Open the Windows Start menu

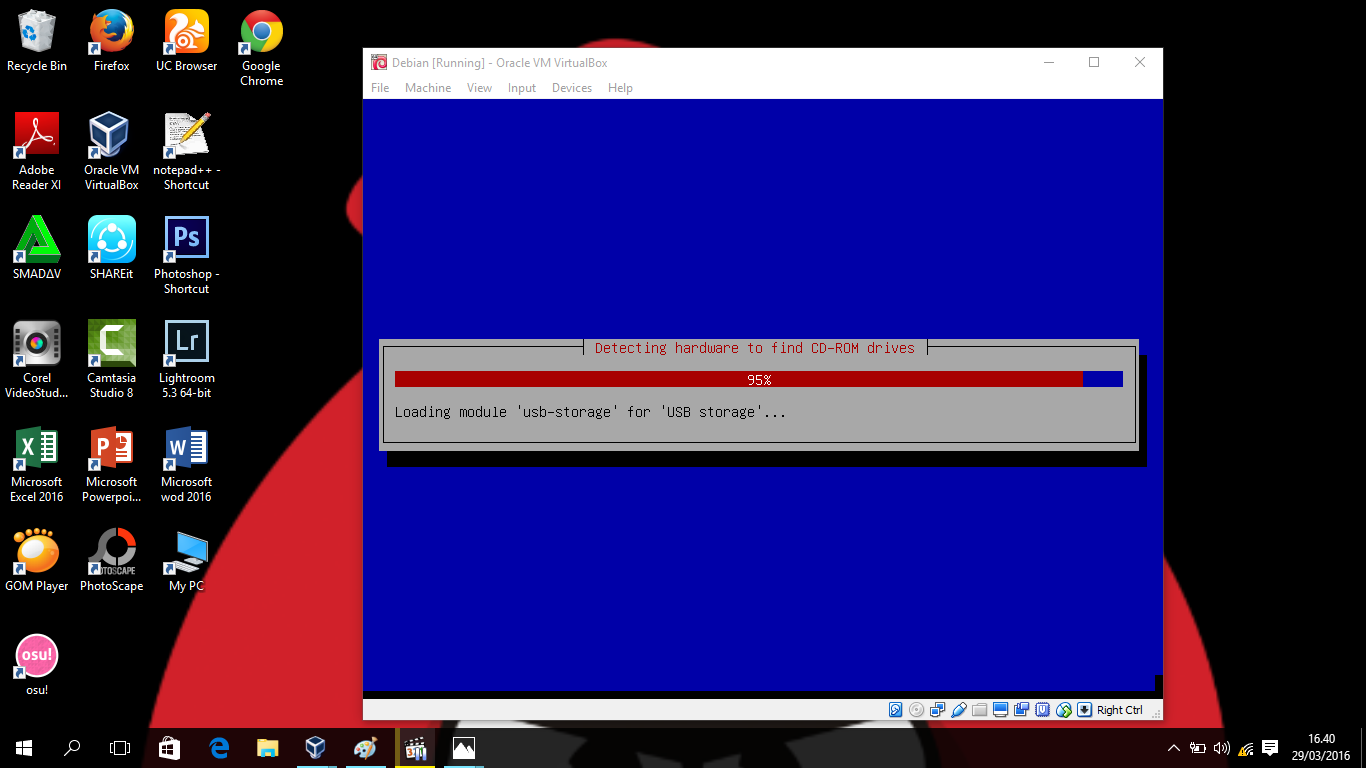coord(24,748)
